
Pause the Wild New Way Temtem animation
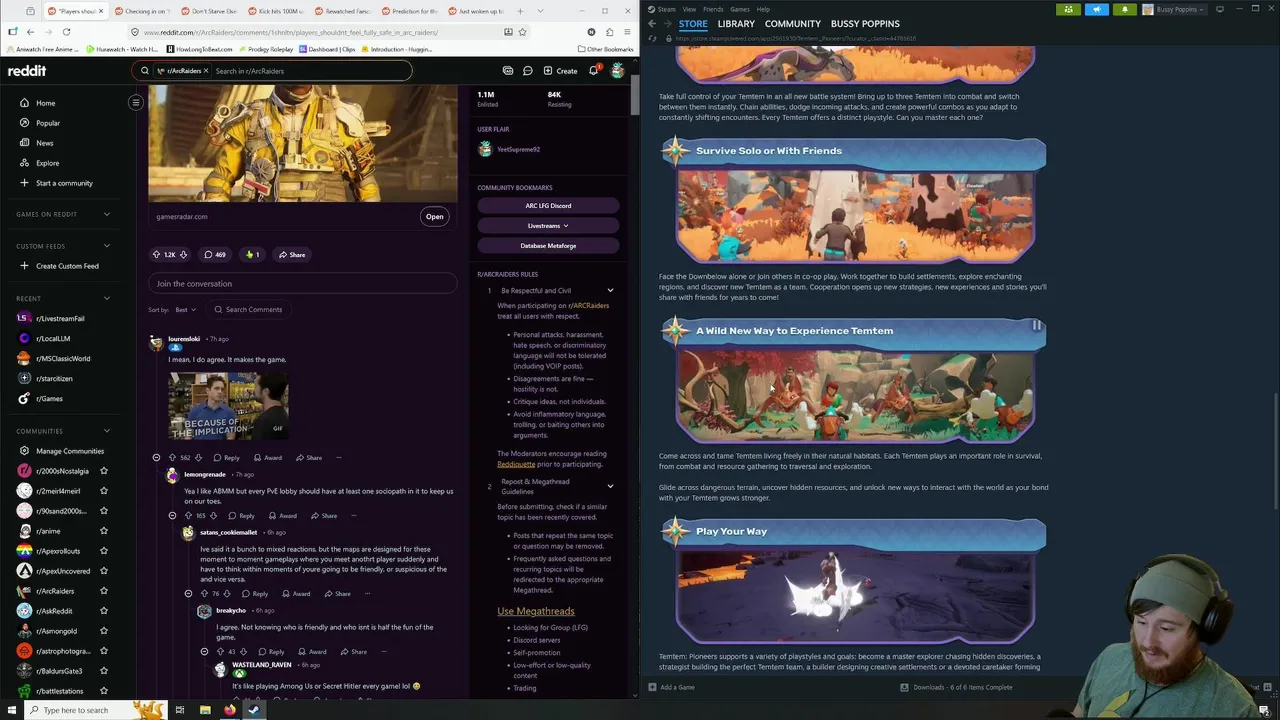point(1036,326)
